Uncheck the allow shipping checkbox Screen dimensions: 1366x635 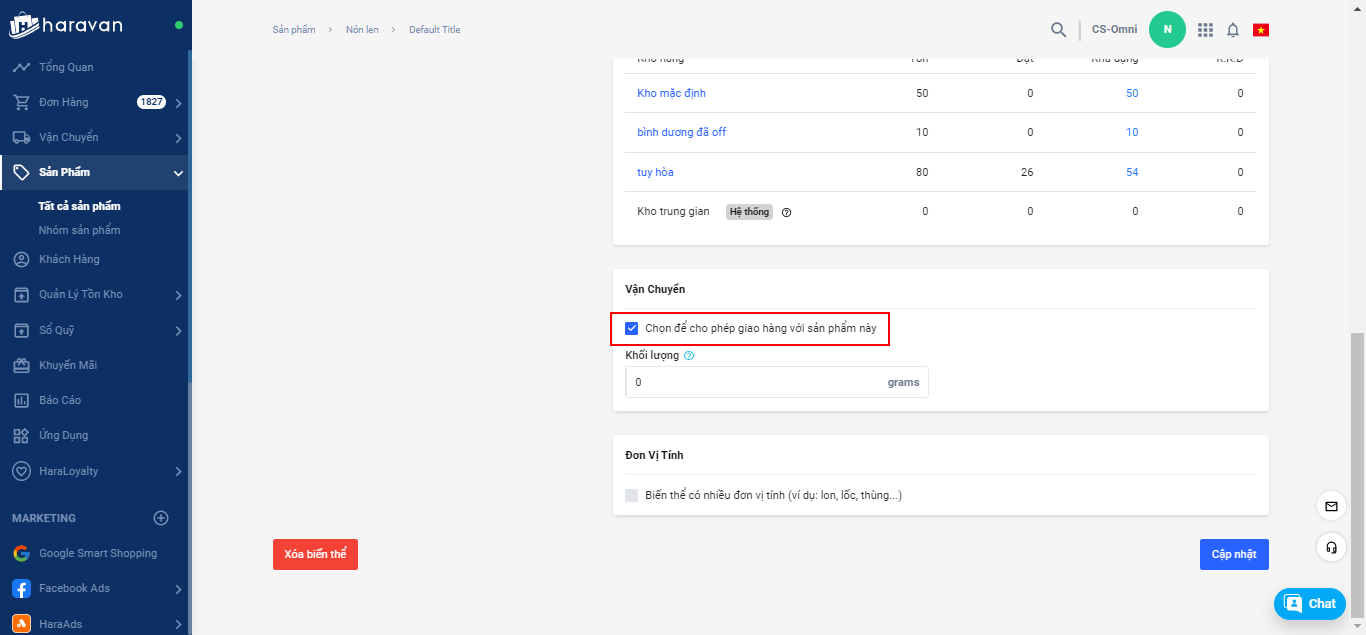pyautogui.click(x=632, y=328)
